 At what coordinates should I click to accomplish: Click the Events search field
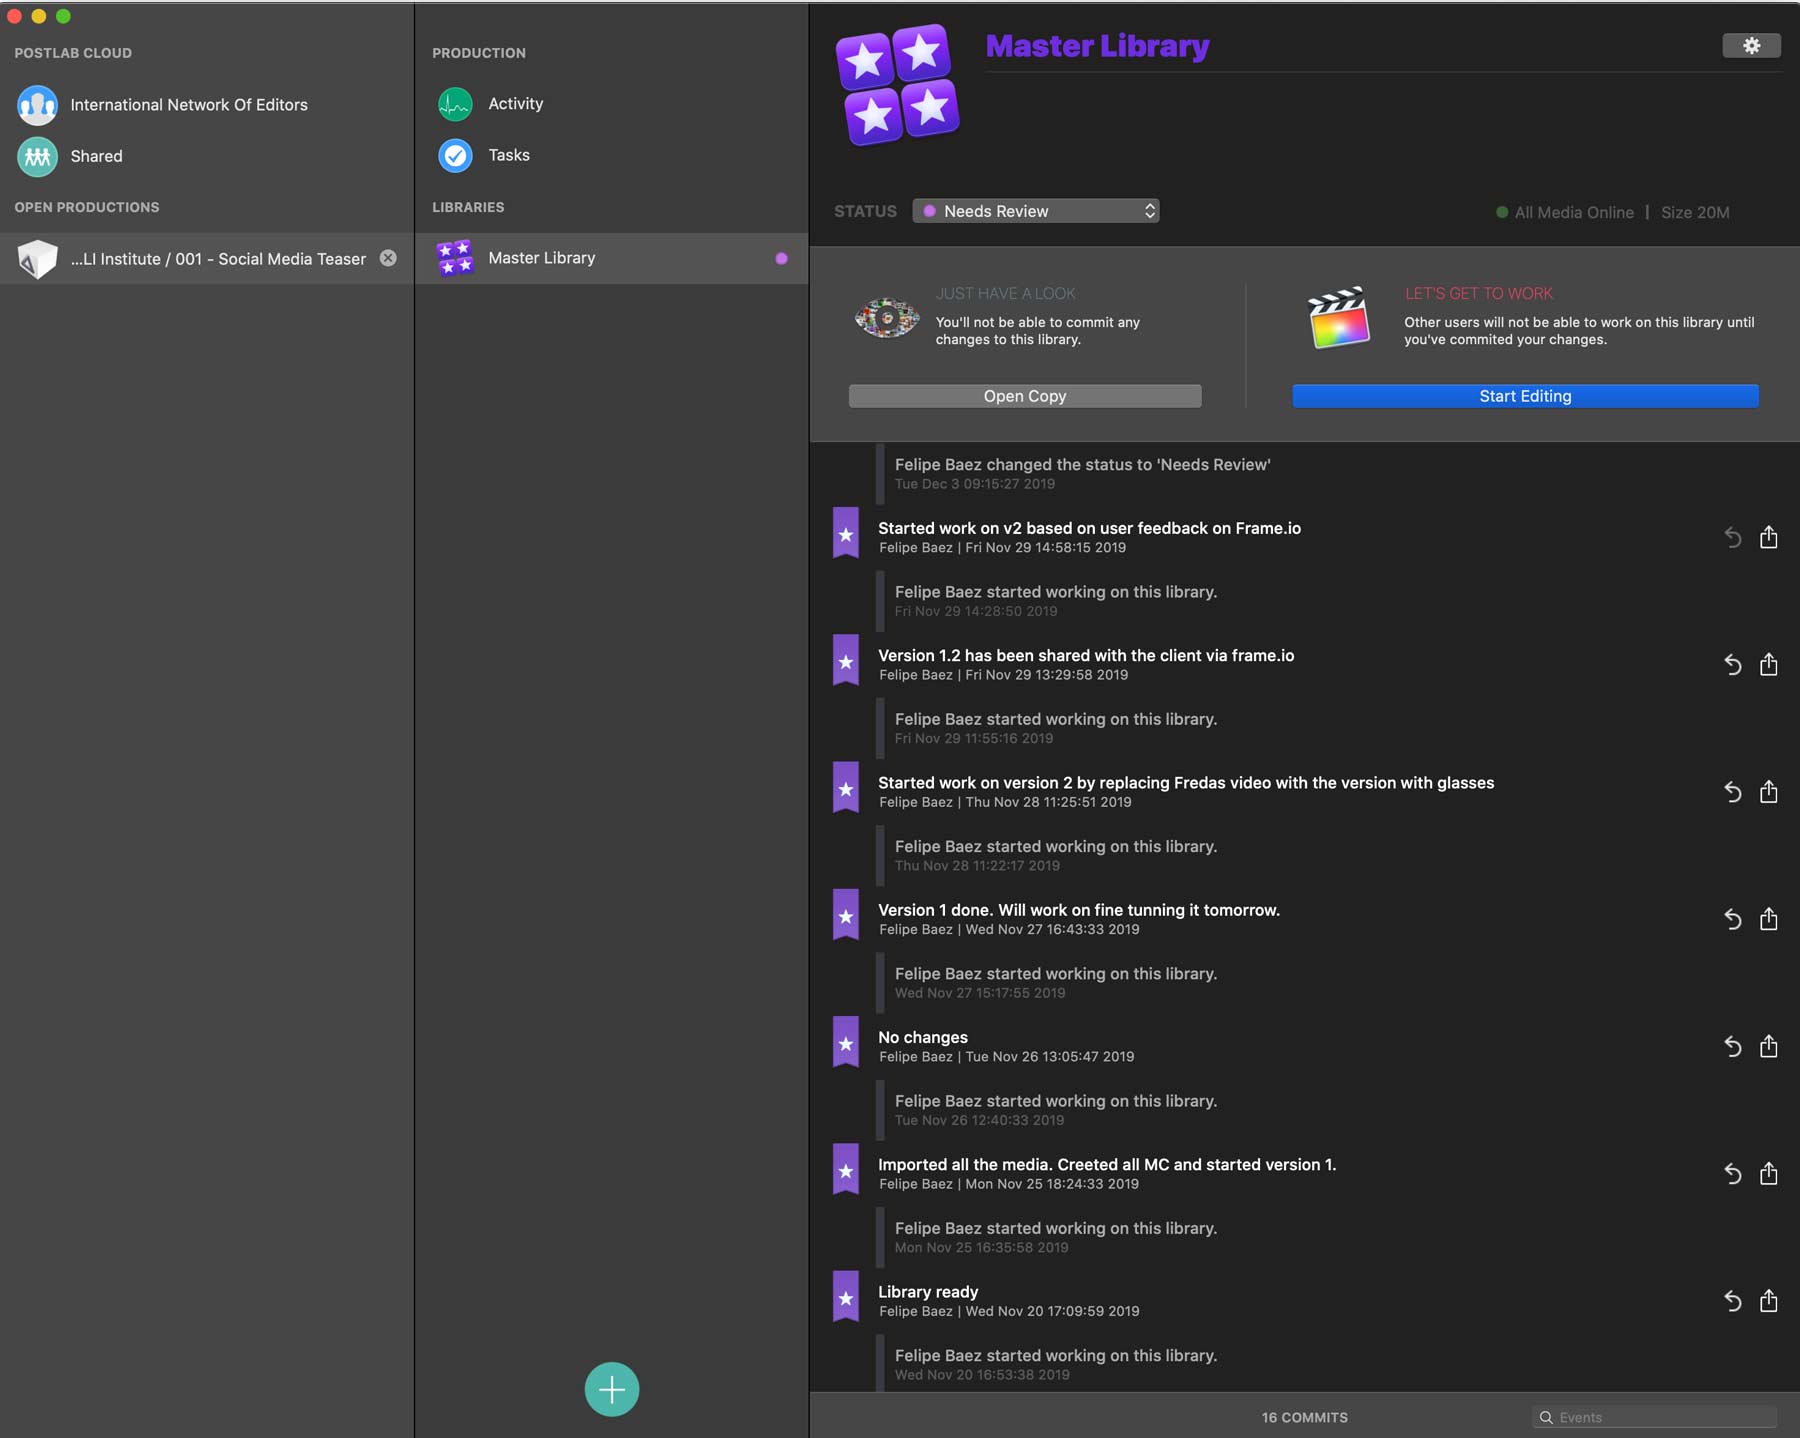point(1655,1417)
